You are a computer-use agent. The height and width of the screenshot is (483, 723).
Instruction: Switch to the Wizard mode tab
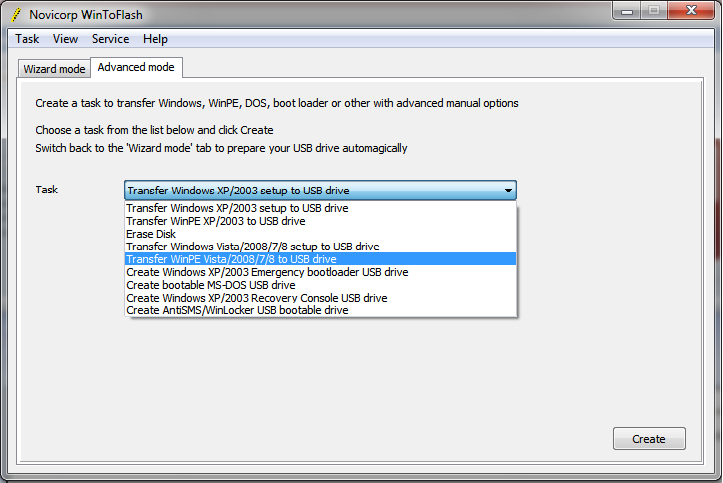pos(54,69)
